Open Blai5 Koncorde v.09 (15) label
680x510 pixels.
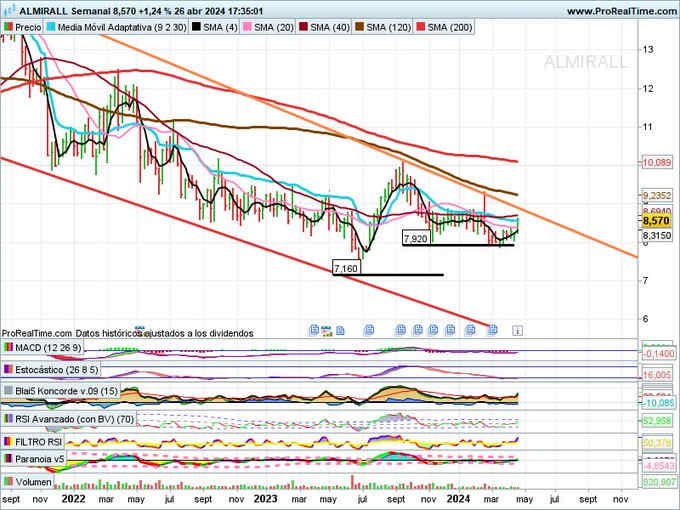click(66, 391)
